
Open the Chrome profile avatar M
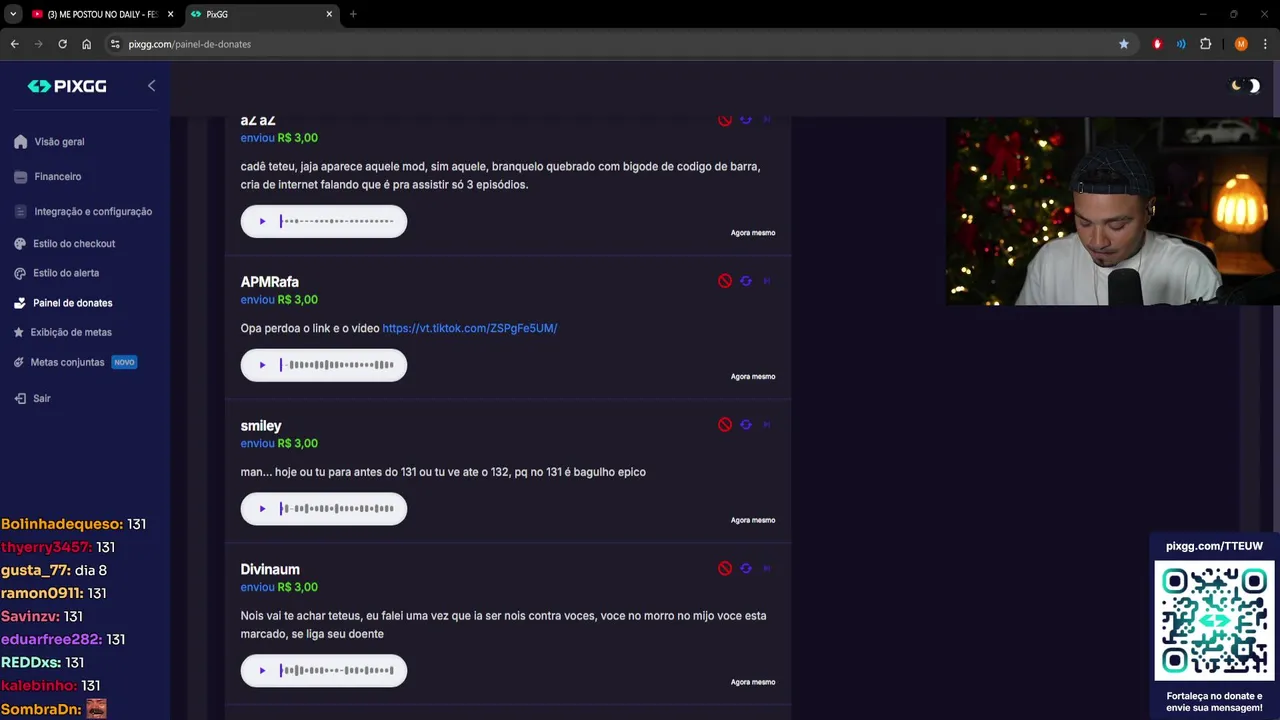pyautogui.click(x=1241, y=44)
